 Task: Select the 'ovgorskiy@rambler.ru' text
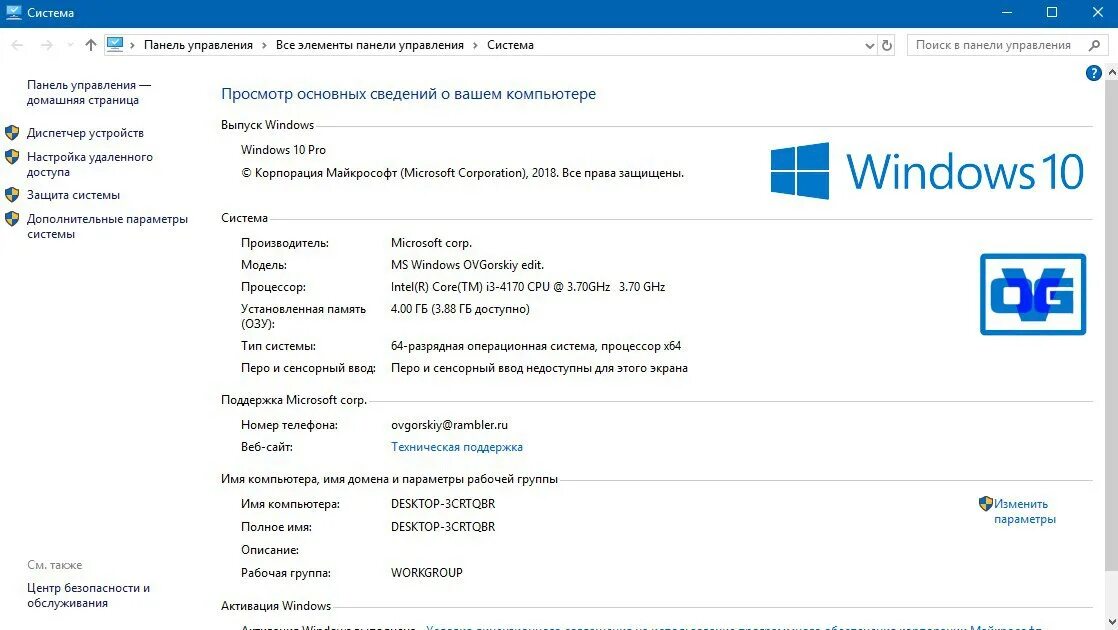coord(449,425)
